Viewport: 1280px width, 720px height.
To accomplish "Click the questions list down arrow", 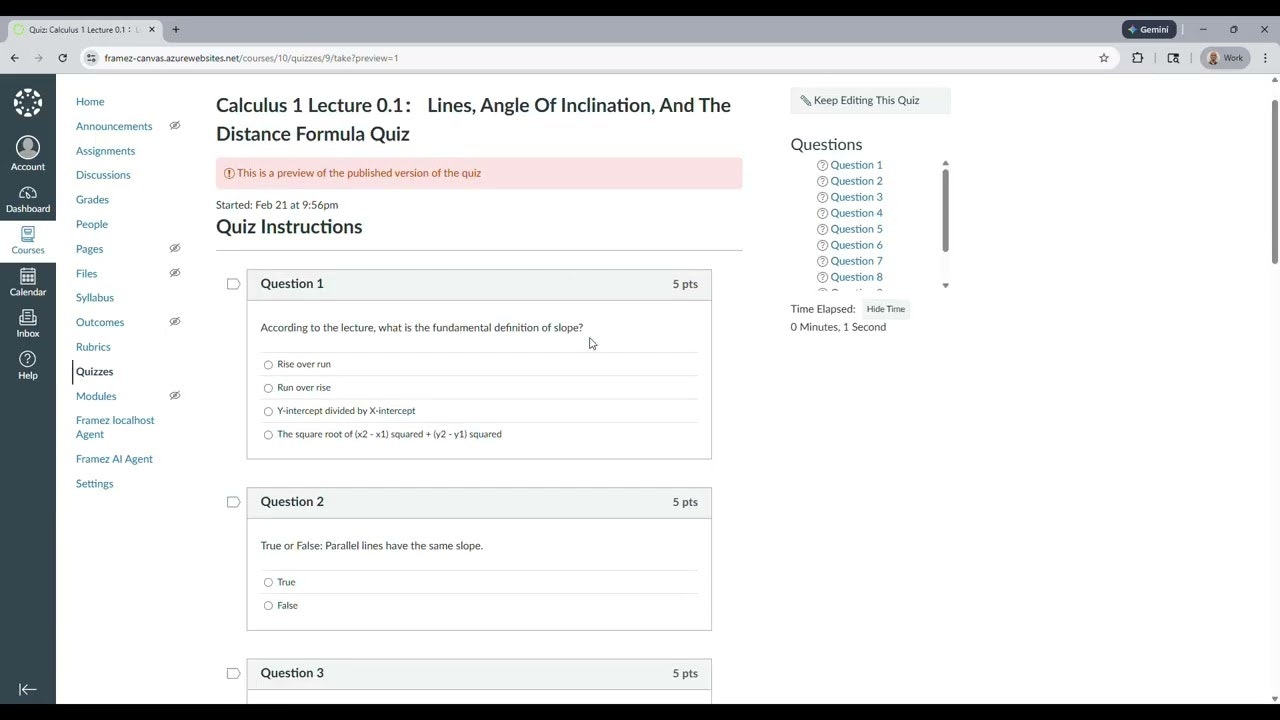I will coord(945,286).
